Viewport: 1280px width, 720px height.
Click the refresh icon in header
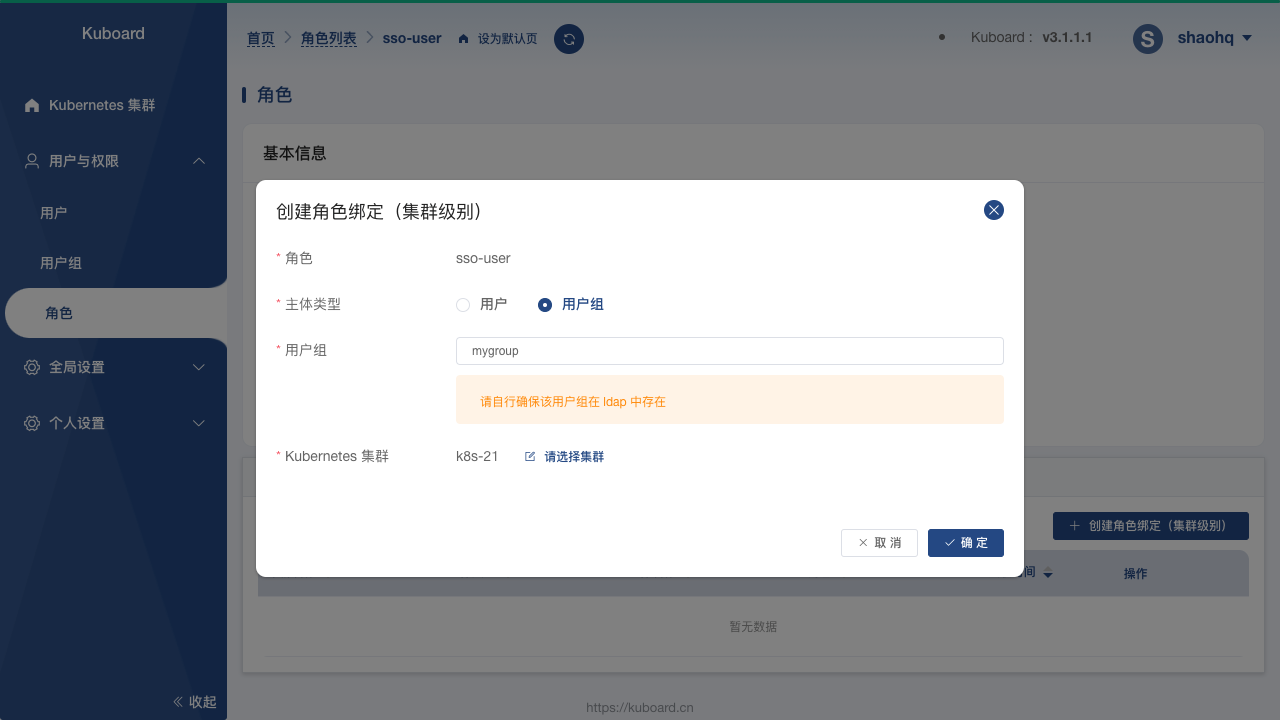coord(569,39)
